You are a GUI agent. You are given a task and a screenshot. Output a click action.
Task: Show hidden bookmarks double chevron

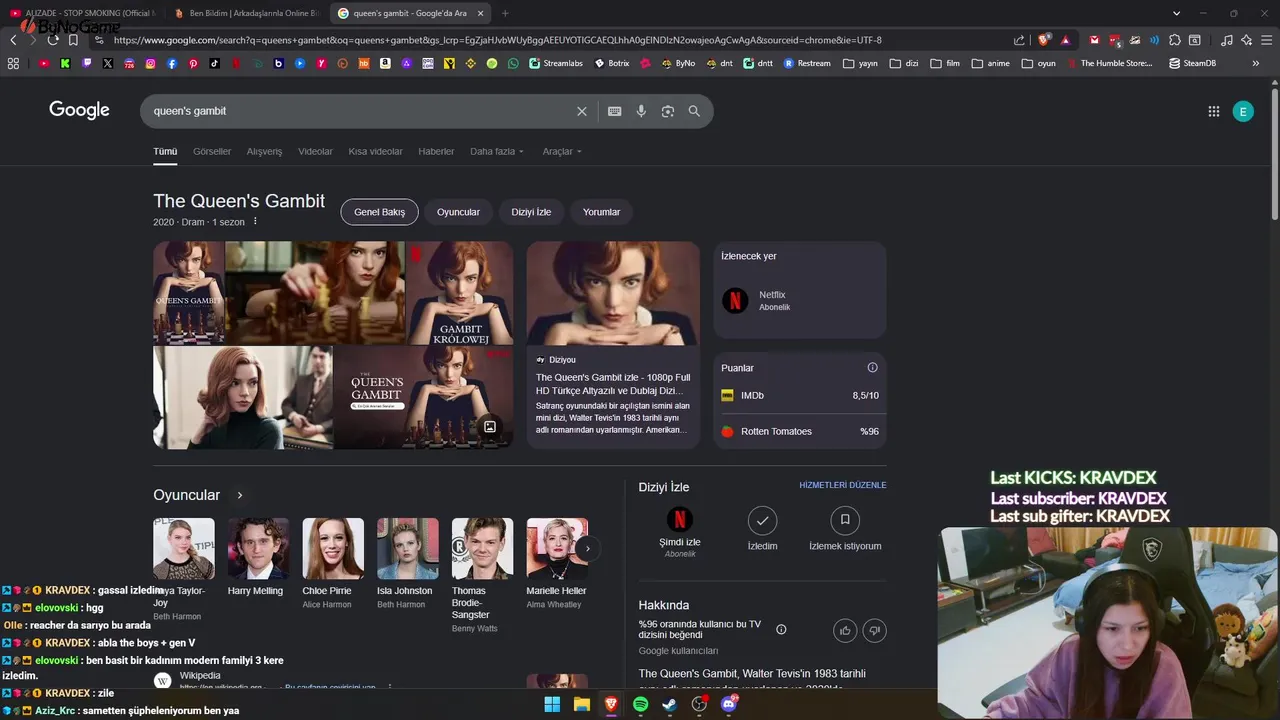[1256, 63]
